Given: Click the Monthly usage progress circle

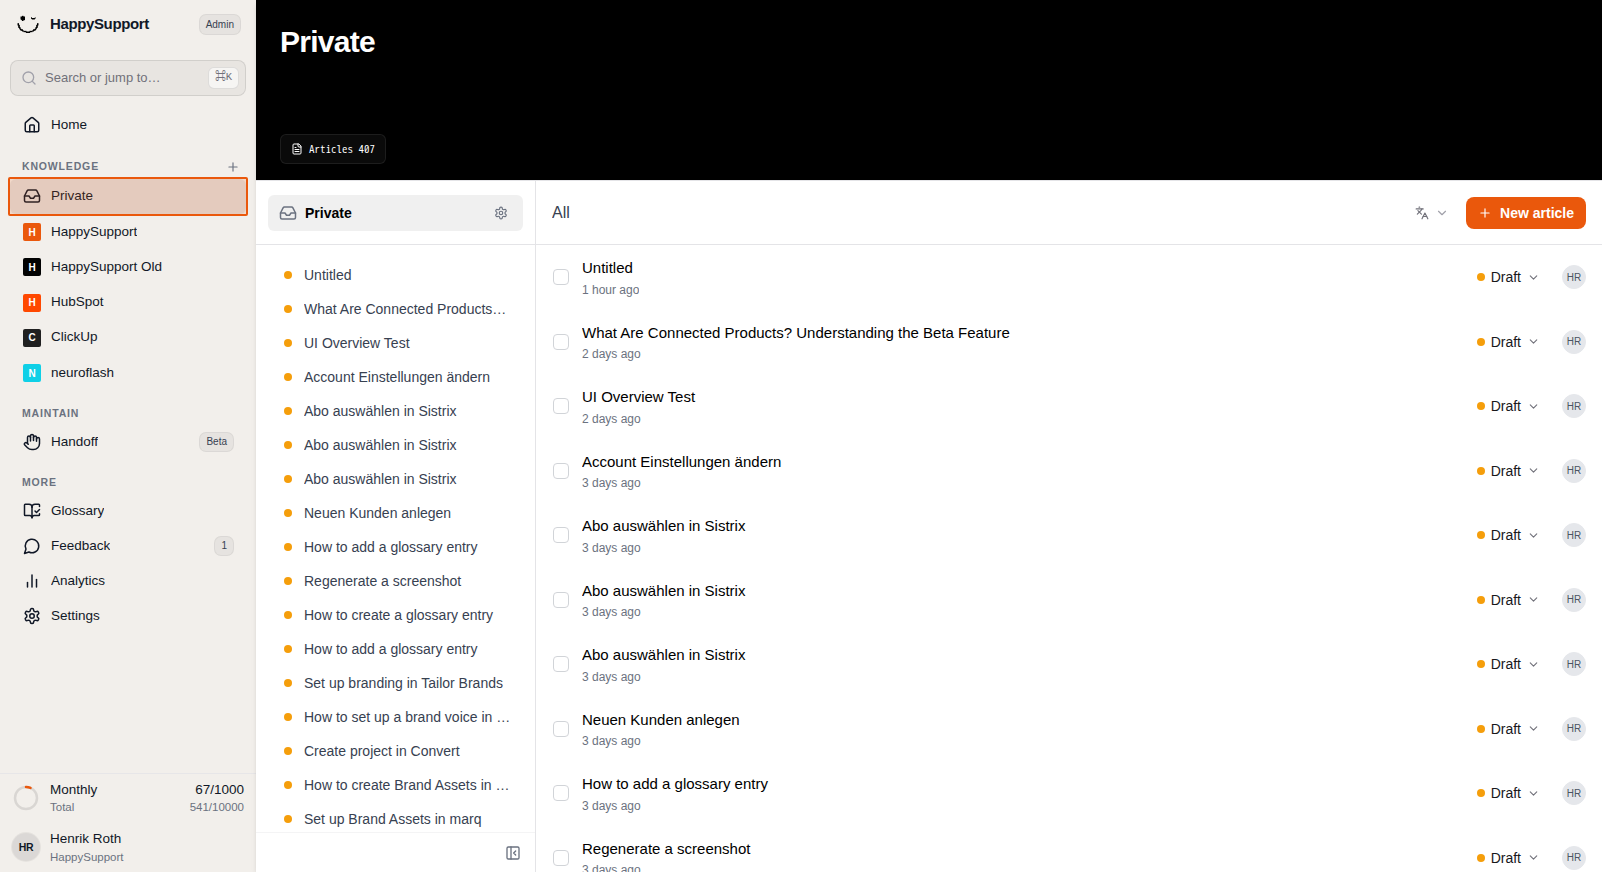Looking at the screenshot, I should [x=26, y=798].
